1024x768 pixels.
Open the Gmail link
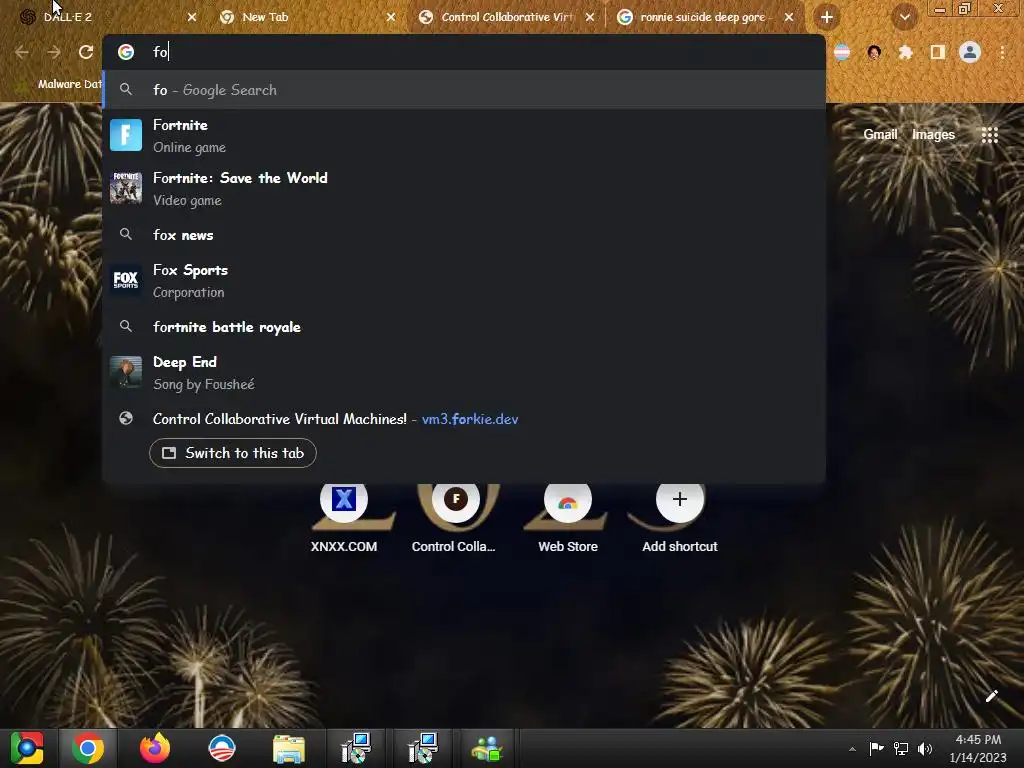point(880,135)
